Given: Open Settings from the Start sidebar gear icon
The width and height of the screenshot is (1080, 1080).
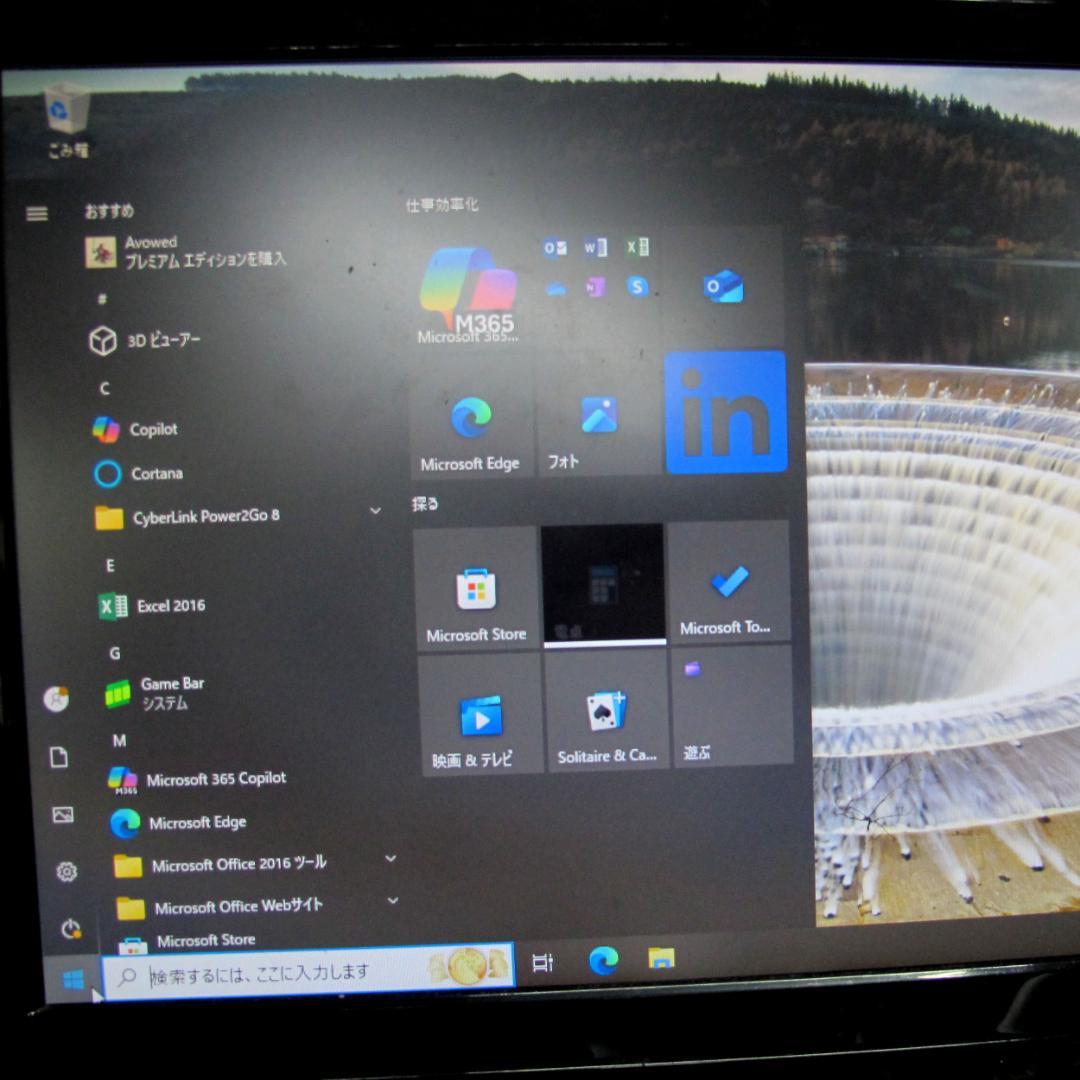Looking at the screenshot, I should [x=65, y=872].
